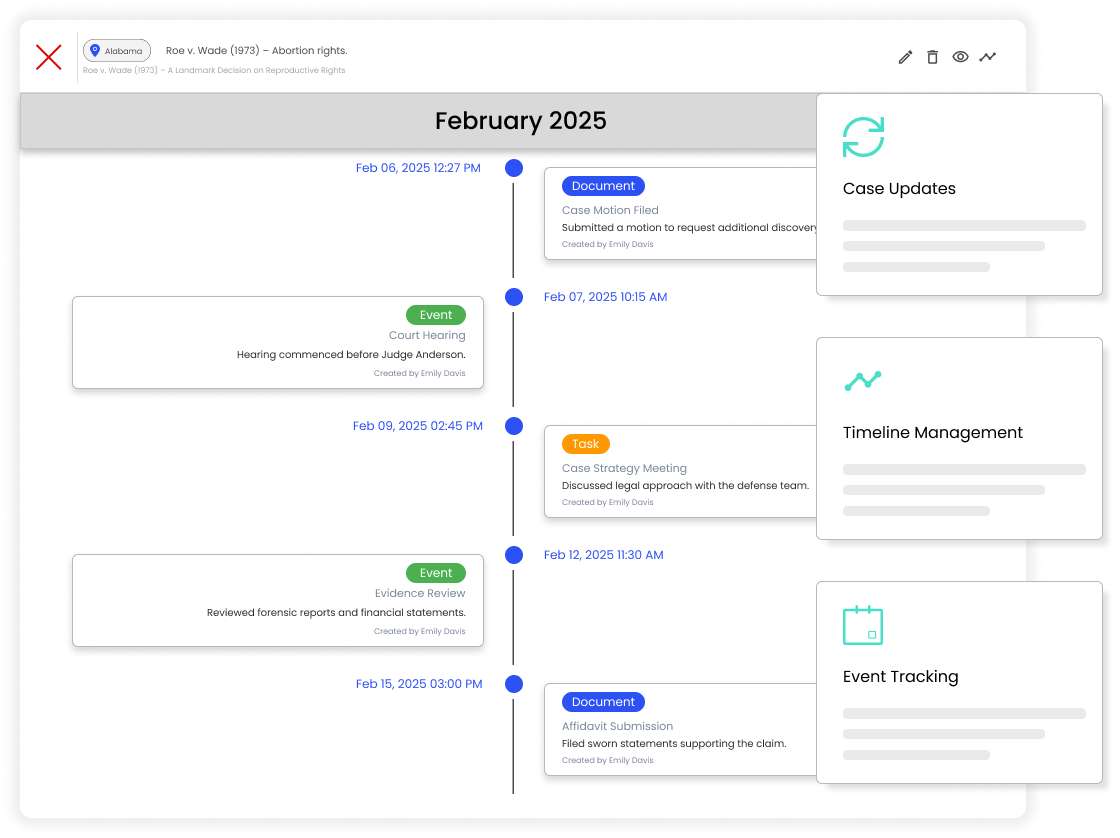Click the Event badge on Evidence Review card
1120x838 pixels.
(x=436, y=572)
